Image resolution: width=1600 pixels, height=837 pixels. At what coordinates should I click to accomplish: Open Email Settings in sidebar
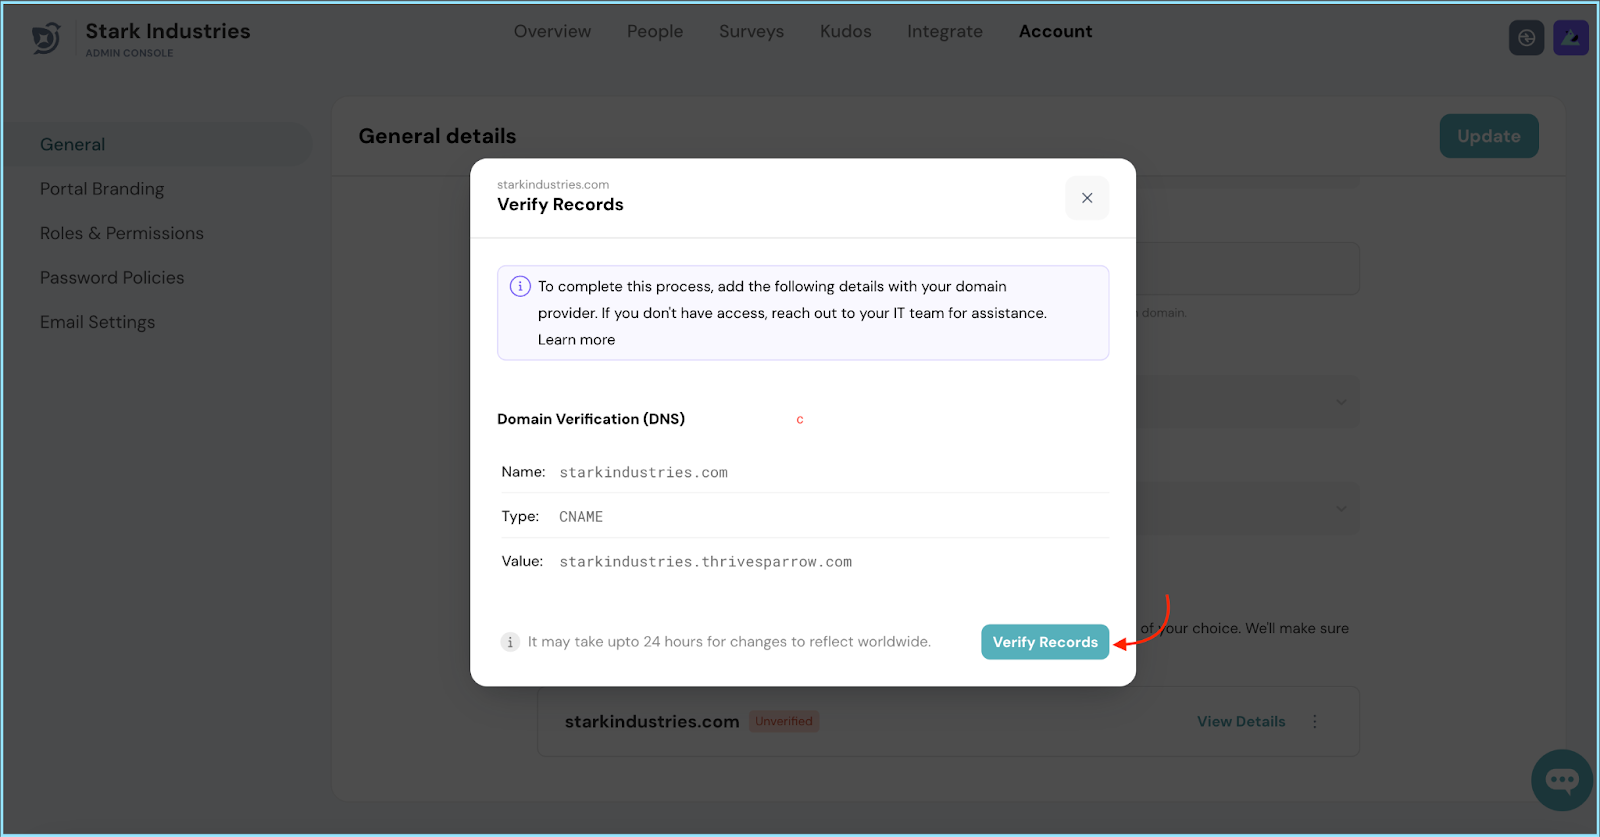pos(97,322)
